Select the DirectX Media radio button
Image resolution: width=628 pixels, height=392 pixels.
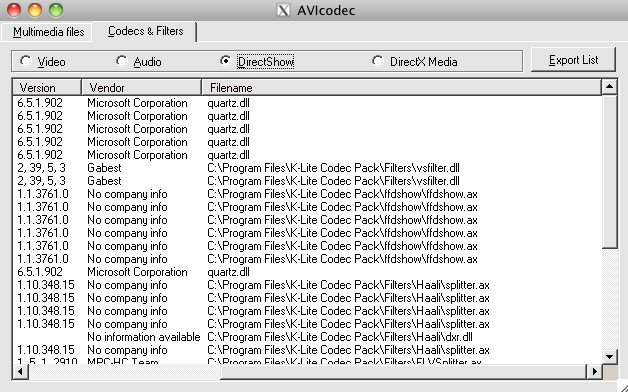[x=415, y=62]
